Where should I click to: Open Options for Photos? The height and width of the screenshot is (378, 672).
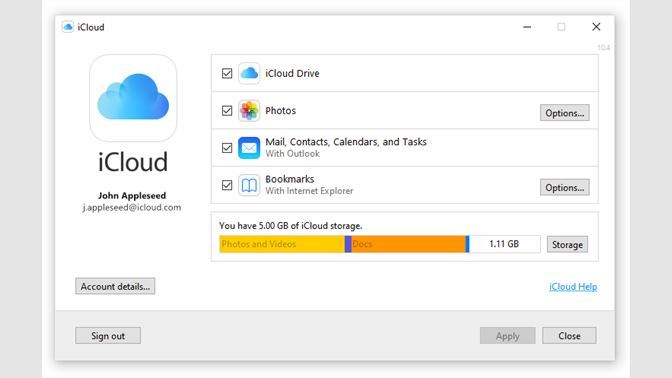pyautogui.click(x=564, y=113)
